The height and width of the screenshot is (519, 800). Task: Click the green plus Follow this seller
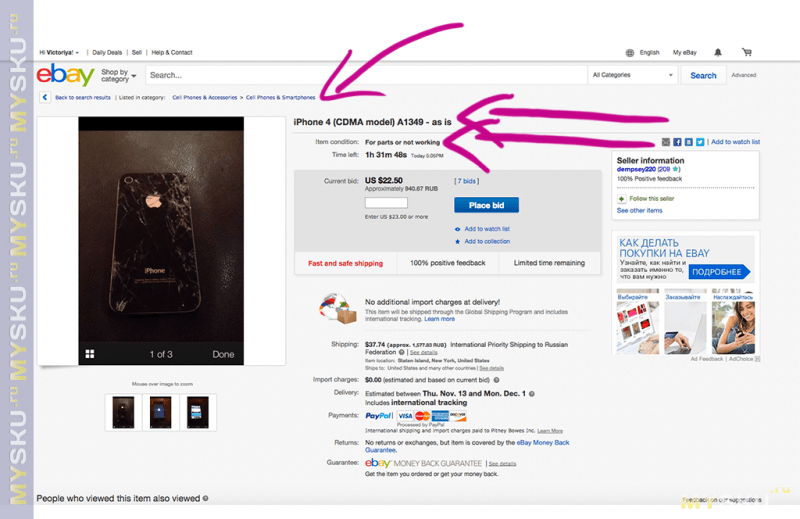point(621,199)
